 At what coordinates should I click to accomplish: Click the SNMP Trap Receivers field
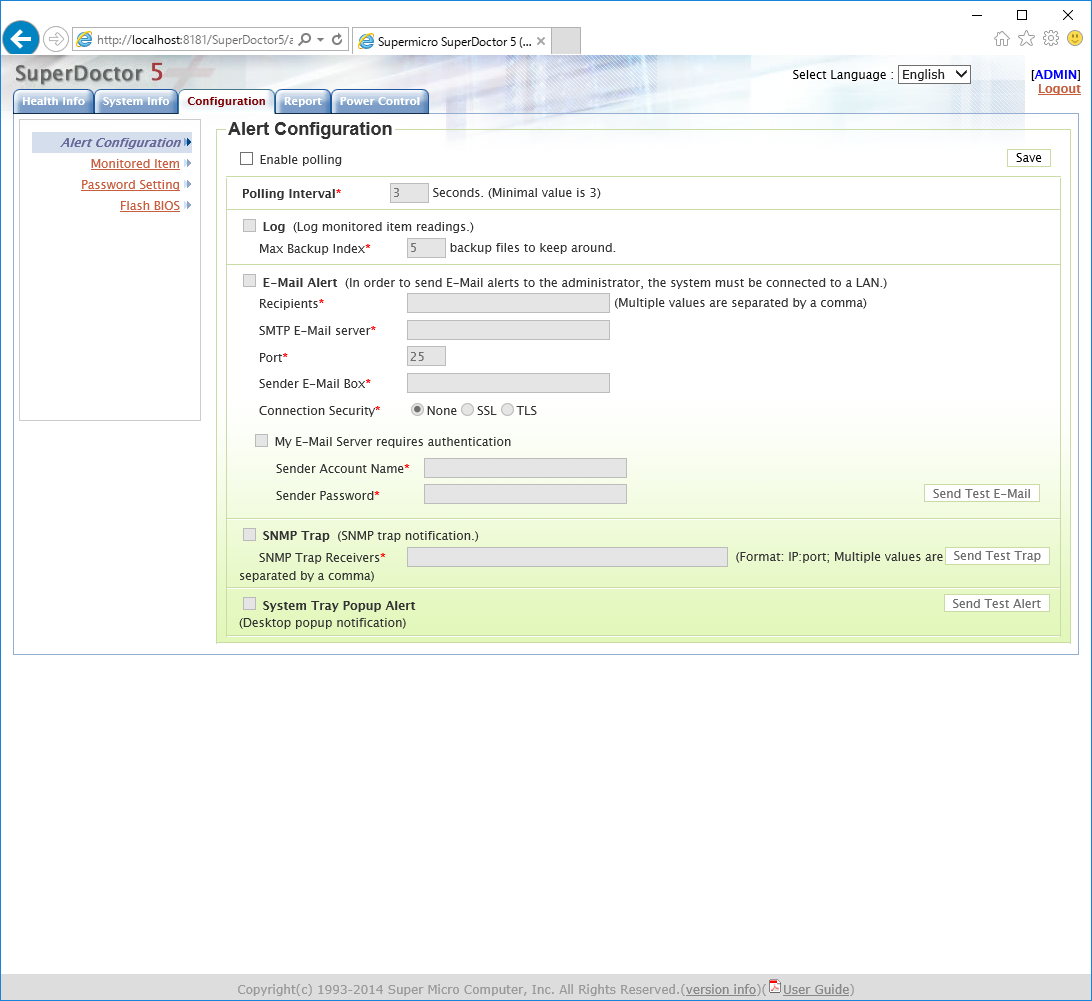(x=567, y=557)
